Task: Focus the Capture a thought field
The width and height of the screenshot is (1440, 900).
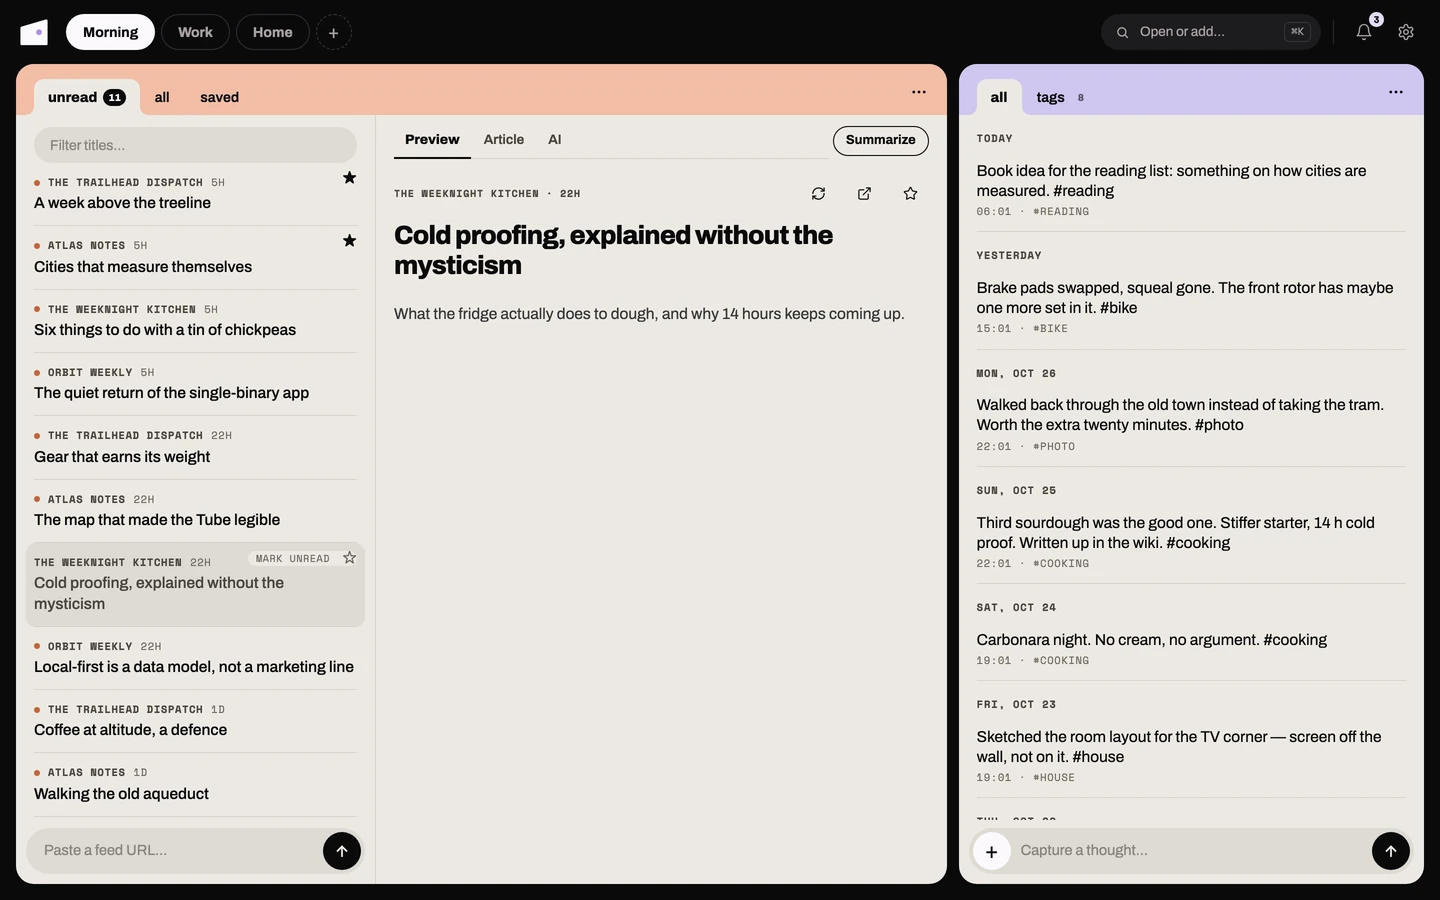Action: click(x=1190, y=851)
